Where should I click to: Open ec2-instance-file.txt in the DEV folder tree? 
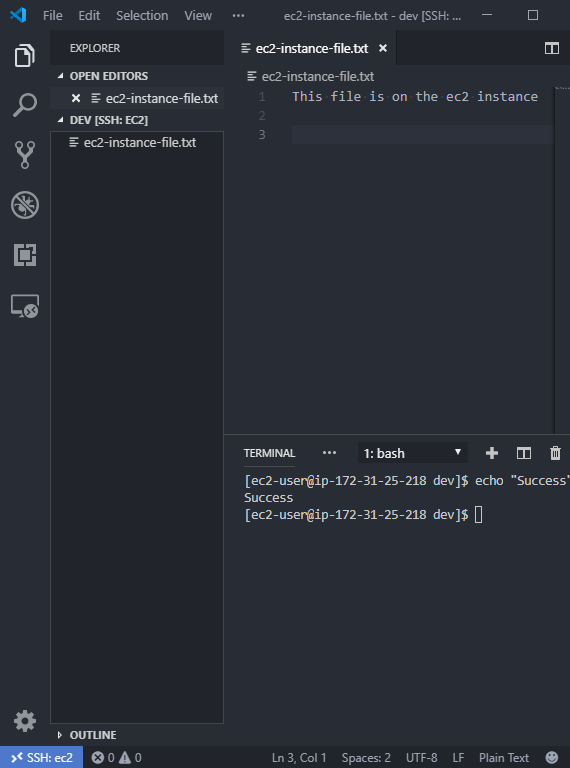[x=137, y=143]
